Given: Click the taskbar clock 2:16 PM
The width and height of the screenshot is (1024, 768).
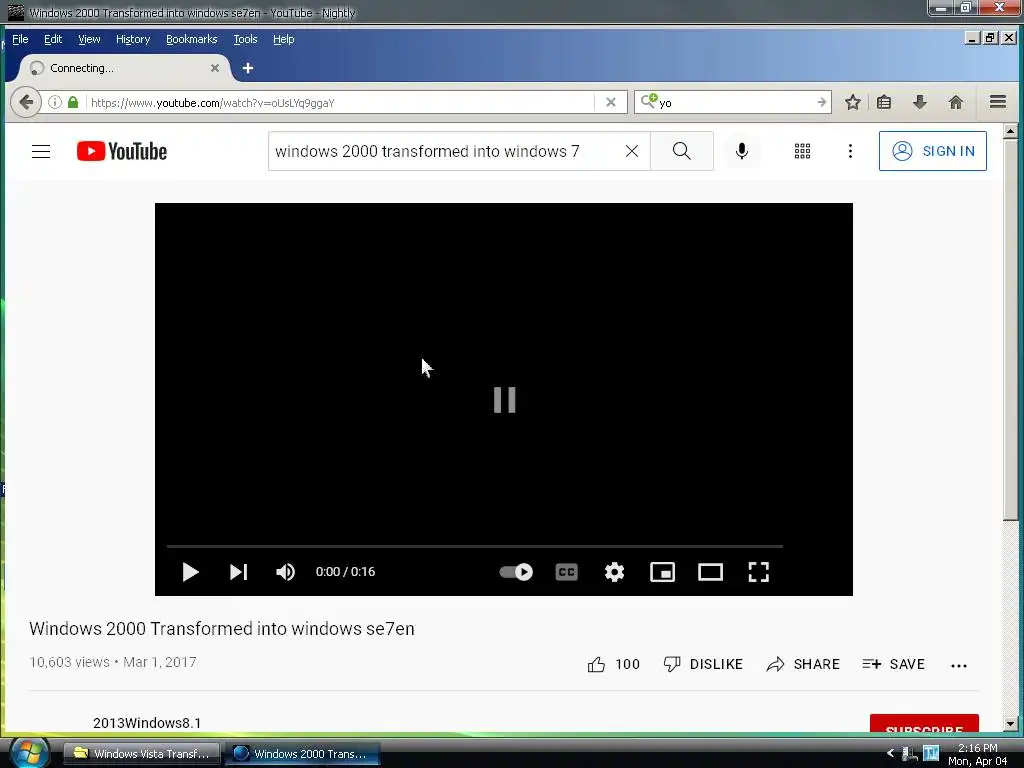Looking at the screenshot, I should click(977, 748).
